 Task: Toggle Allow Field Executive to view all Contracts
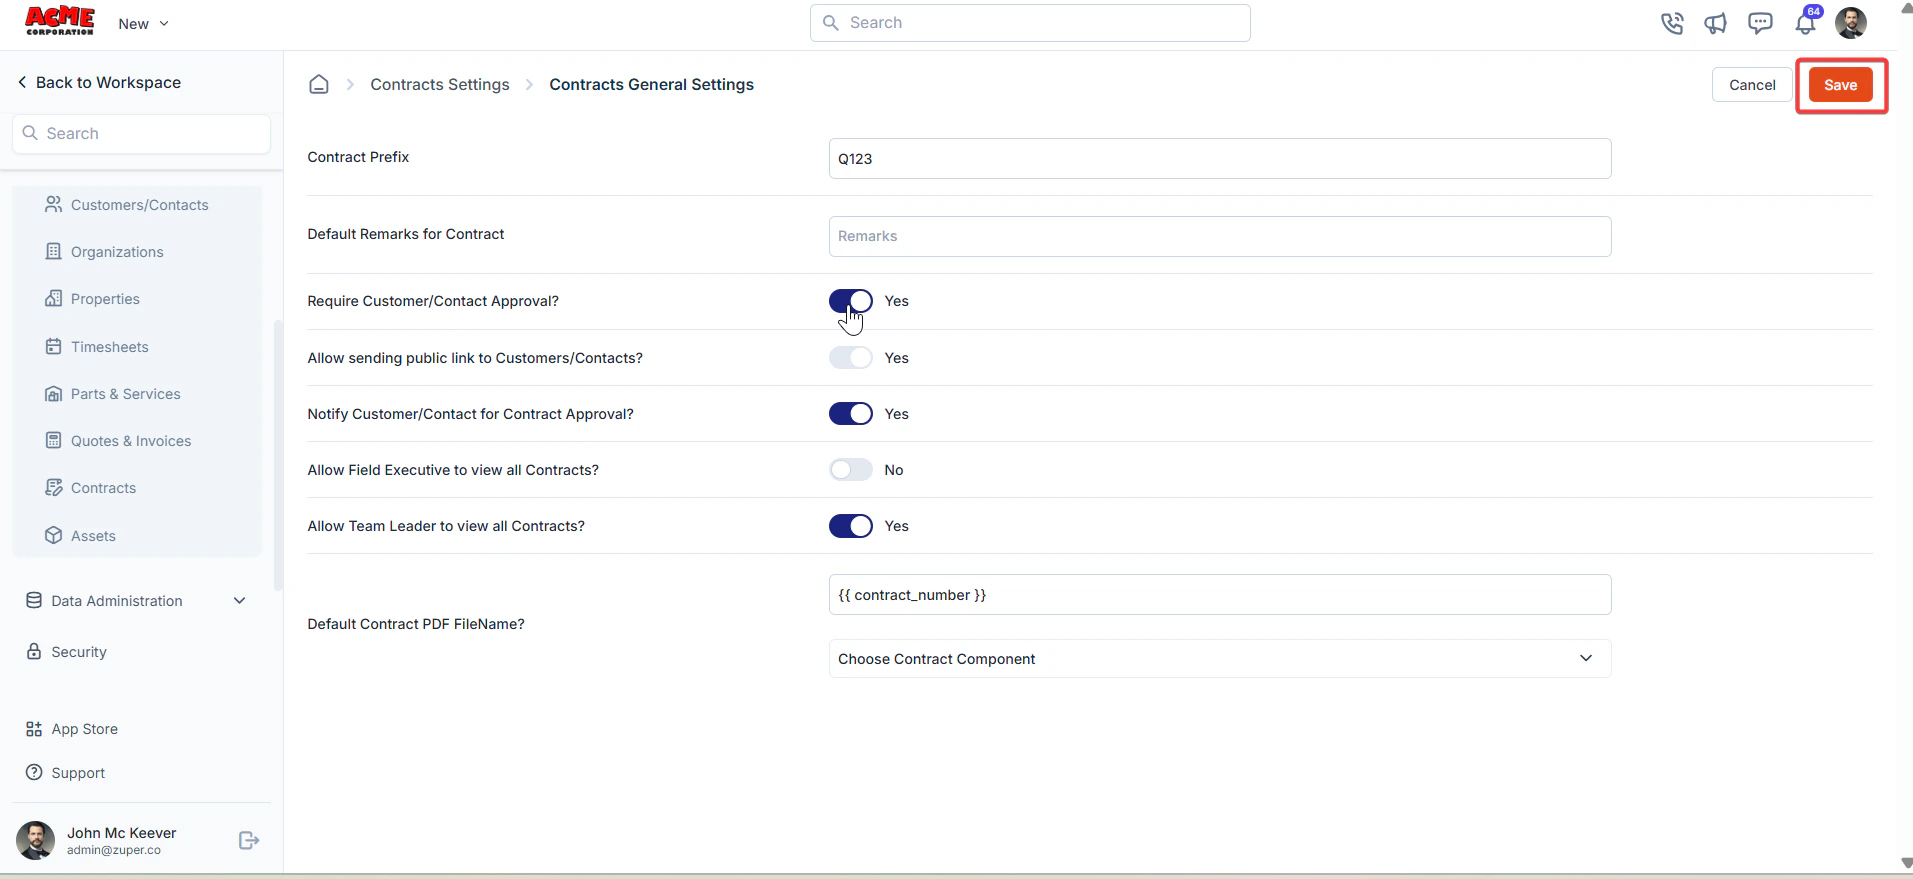pyautogui.click(x=851, y=469)
